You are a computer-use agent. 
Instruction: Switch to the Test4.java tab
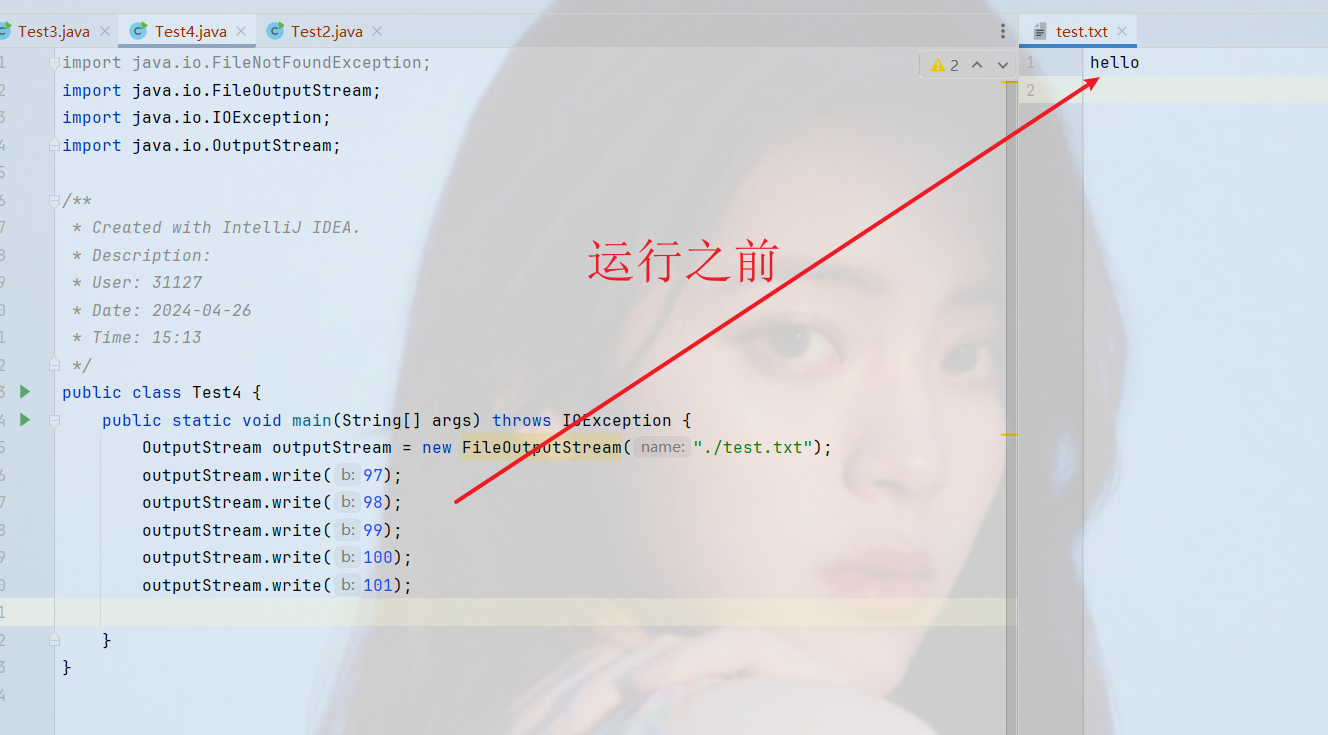[190, 31]
